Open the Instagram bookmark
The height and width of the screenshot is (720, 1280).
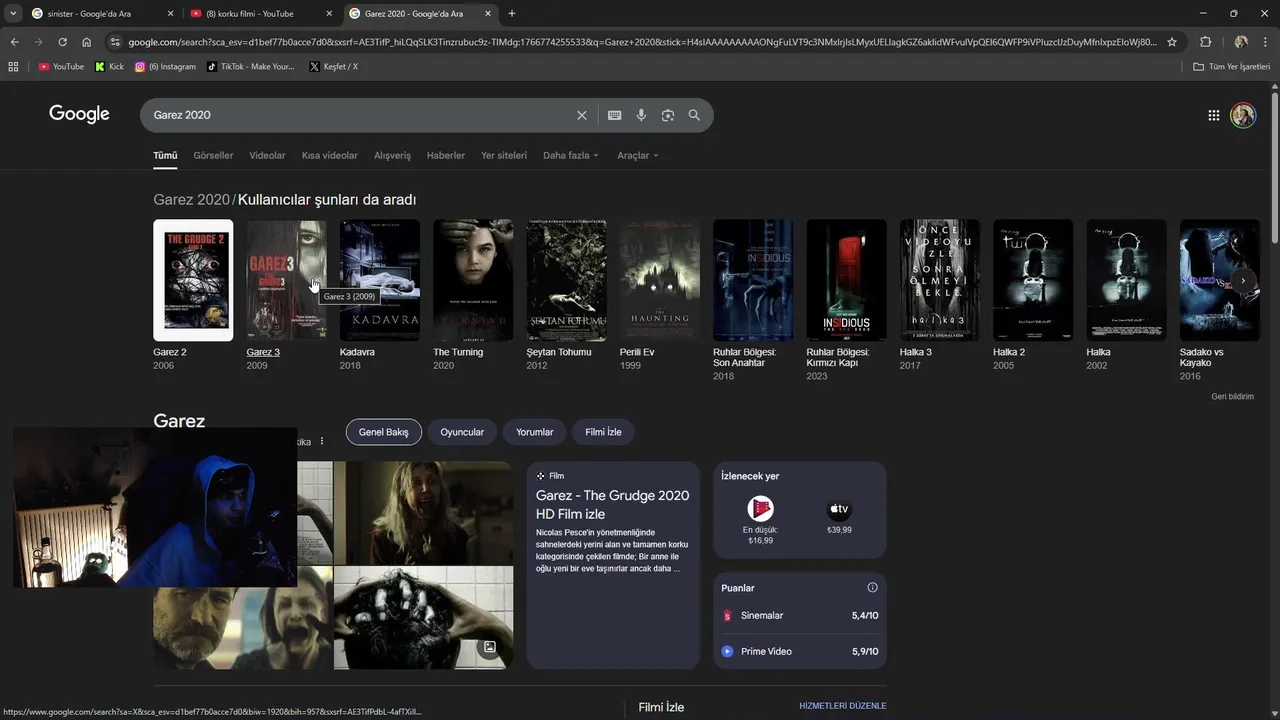click(x=165, y=67)
